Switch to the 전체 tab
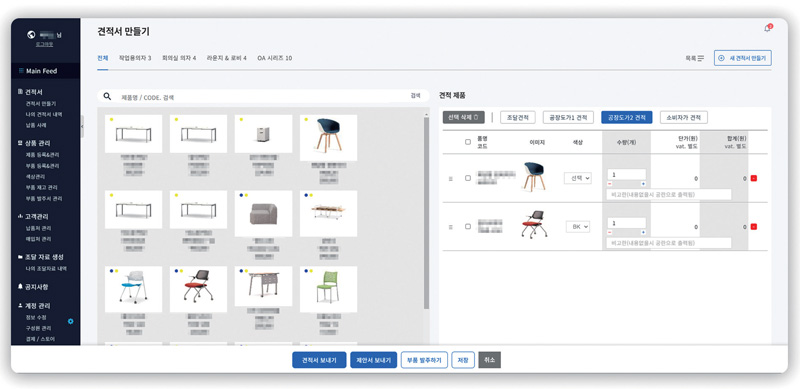Viewport: 800px width, 389px height. click(x=103, y=58)
